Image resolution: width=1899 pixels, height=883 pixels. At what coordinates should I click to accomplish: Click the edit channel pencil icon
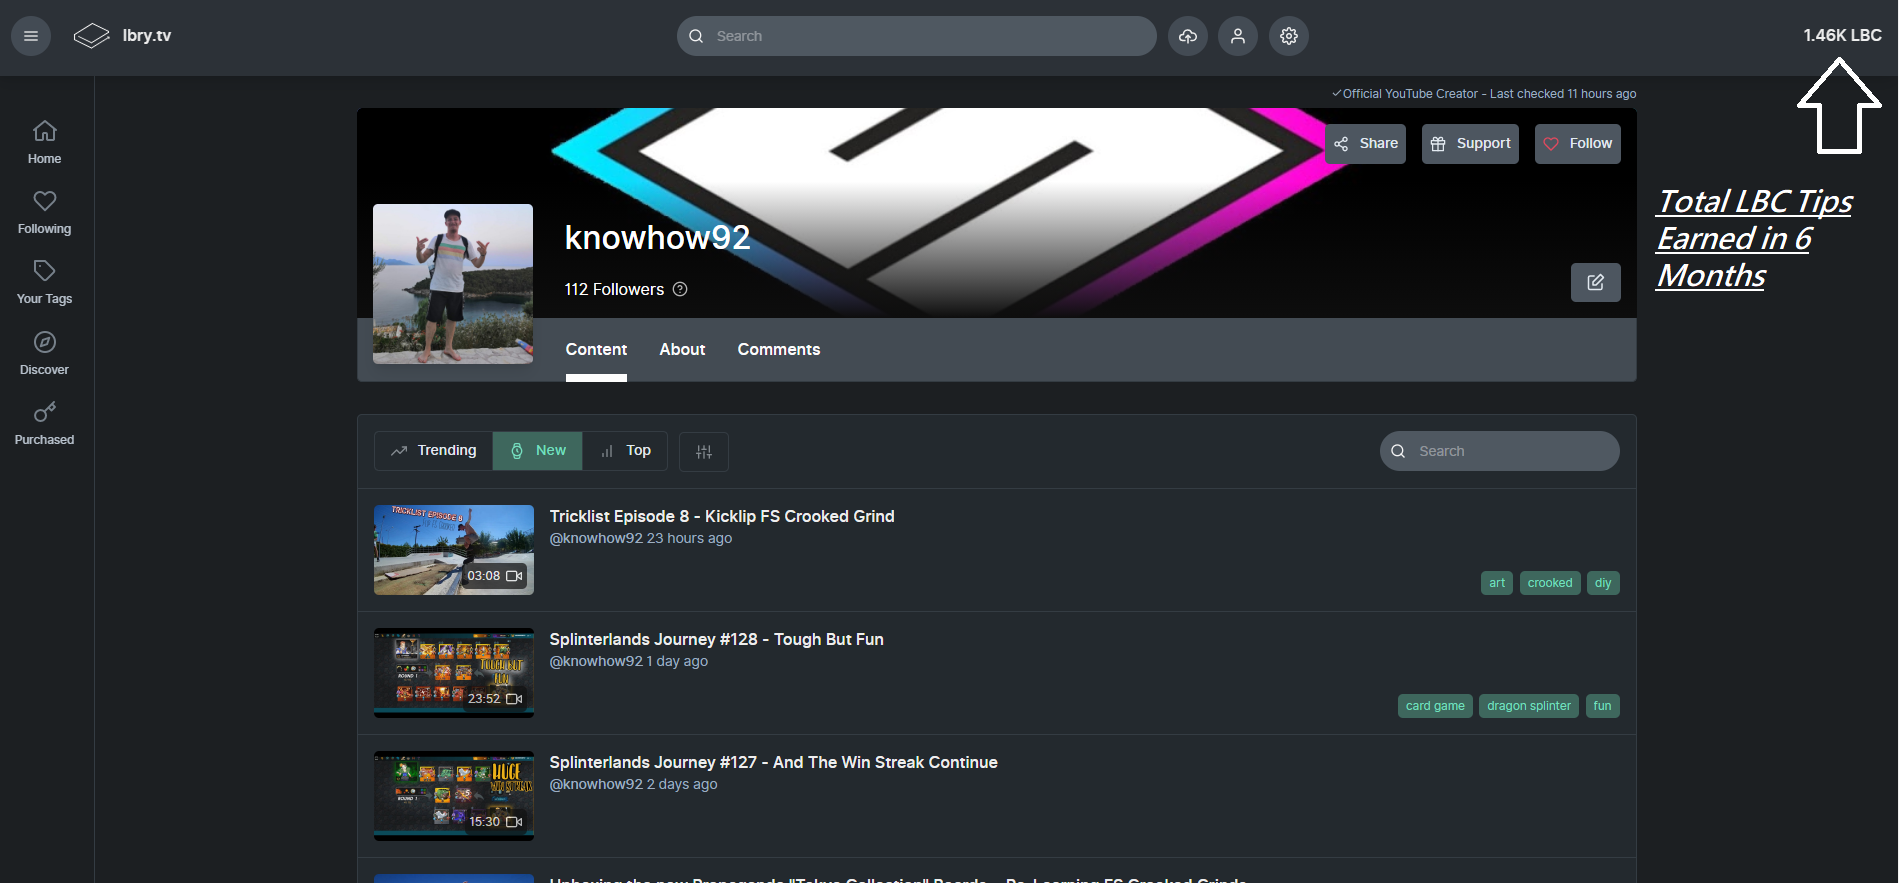1596,282
